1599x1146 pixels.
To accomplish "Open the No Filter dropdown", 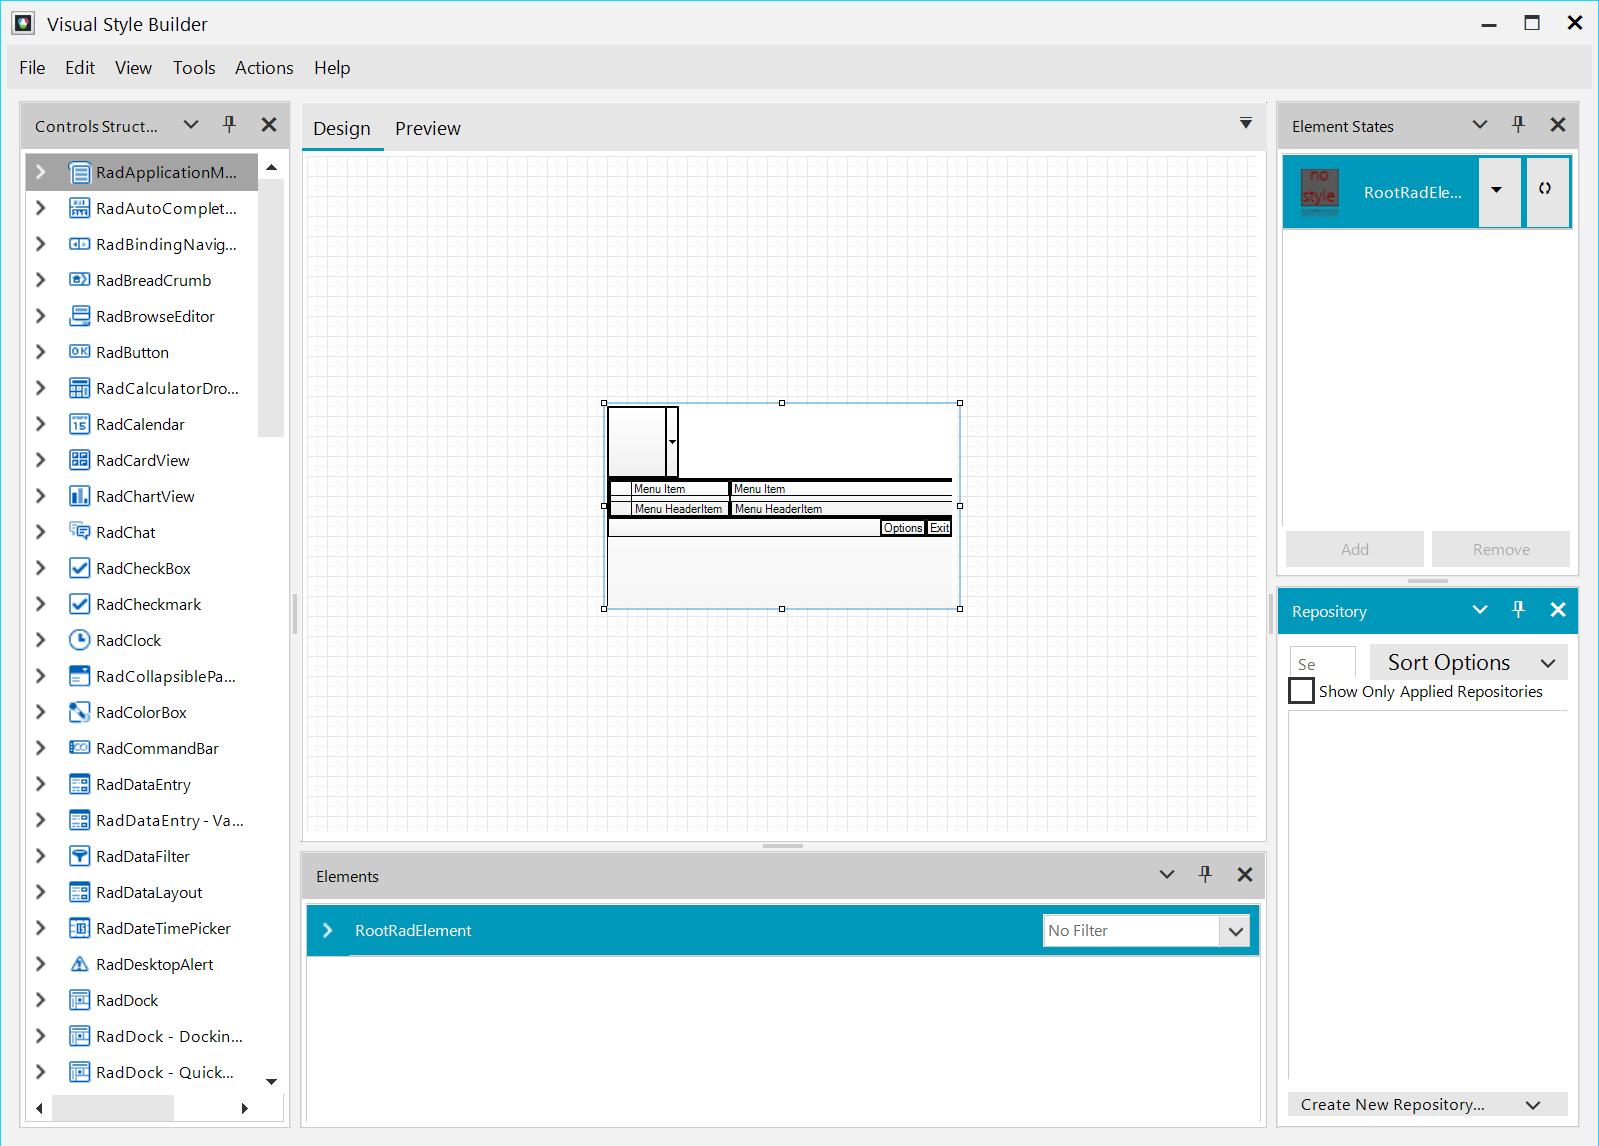I will pyautogui.click(x=1235, y=931).
